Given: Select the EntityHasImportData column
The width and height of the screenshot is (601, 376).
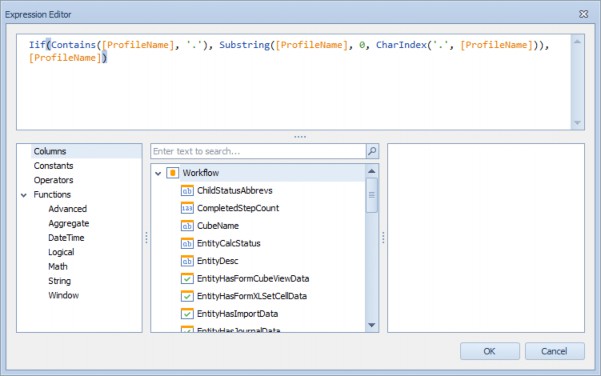Looking at the screenshot, I should tap(237, 314).
